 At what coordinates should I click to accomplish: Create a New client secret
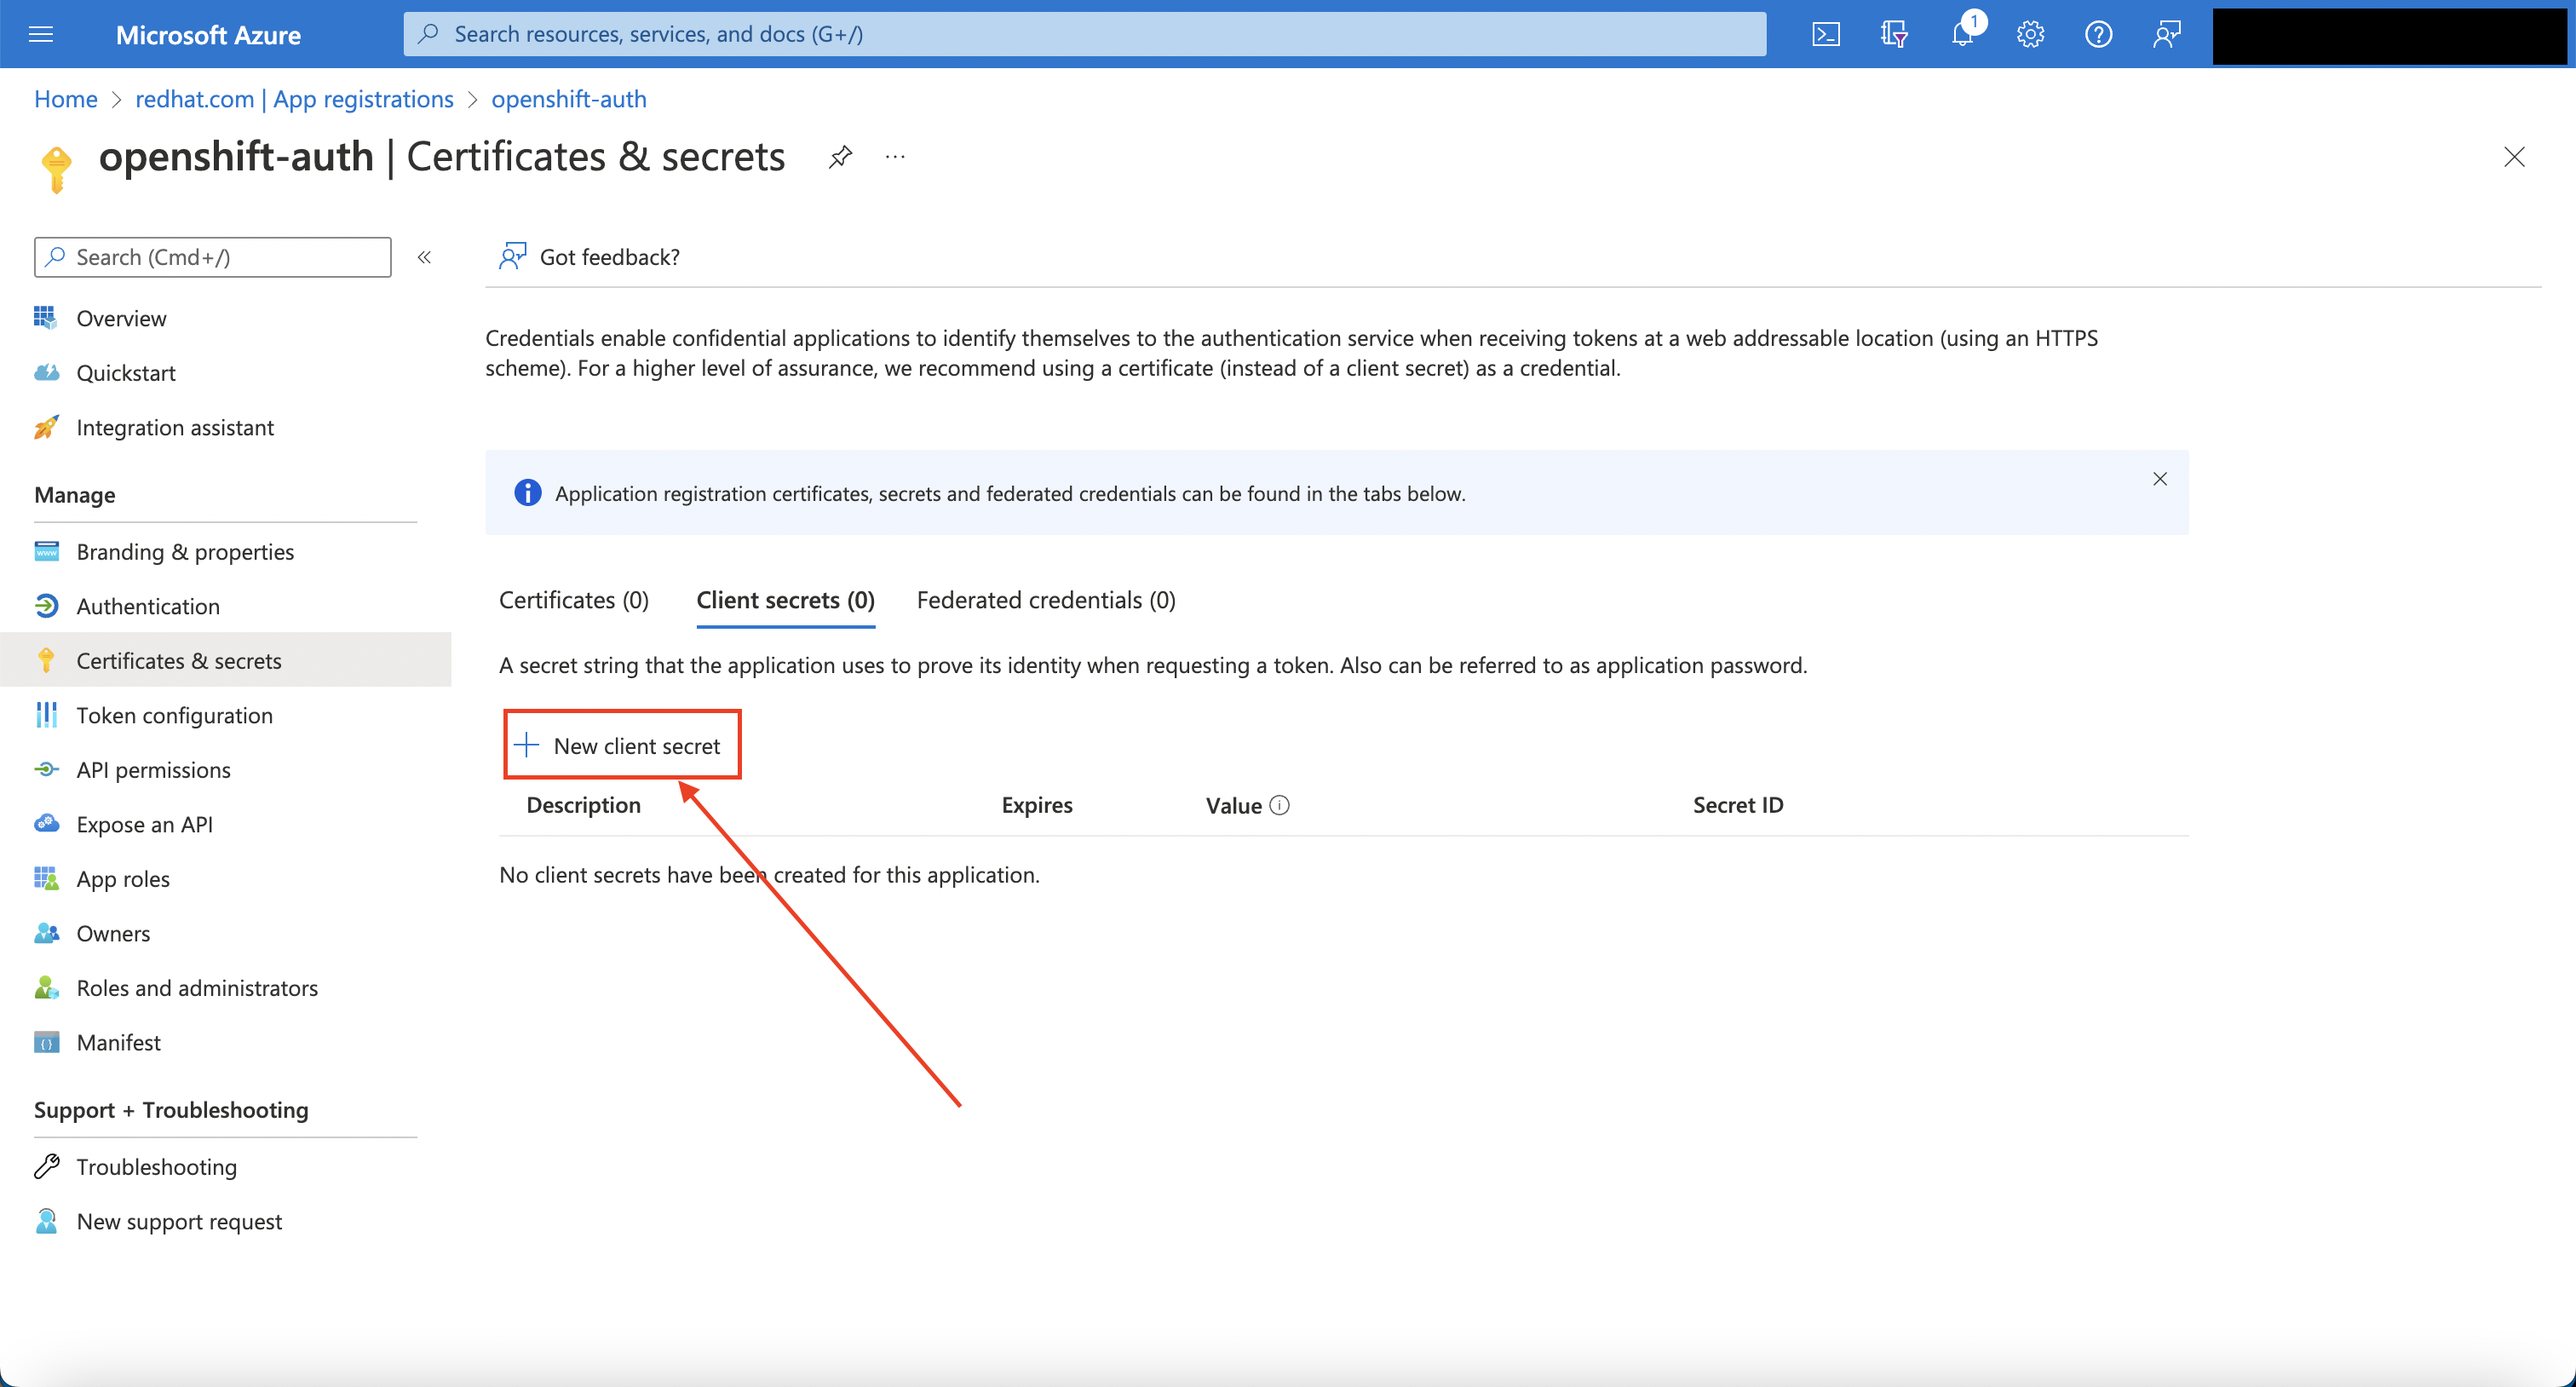pos(622,744)
